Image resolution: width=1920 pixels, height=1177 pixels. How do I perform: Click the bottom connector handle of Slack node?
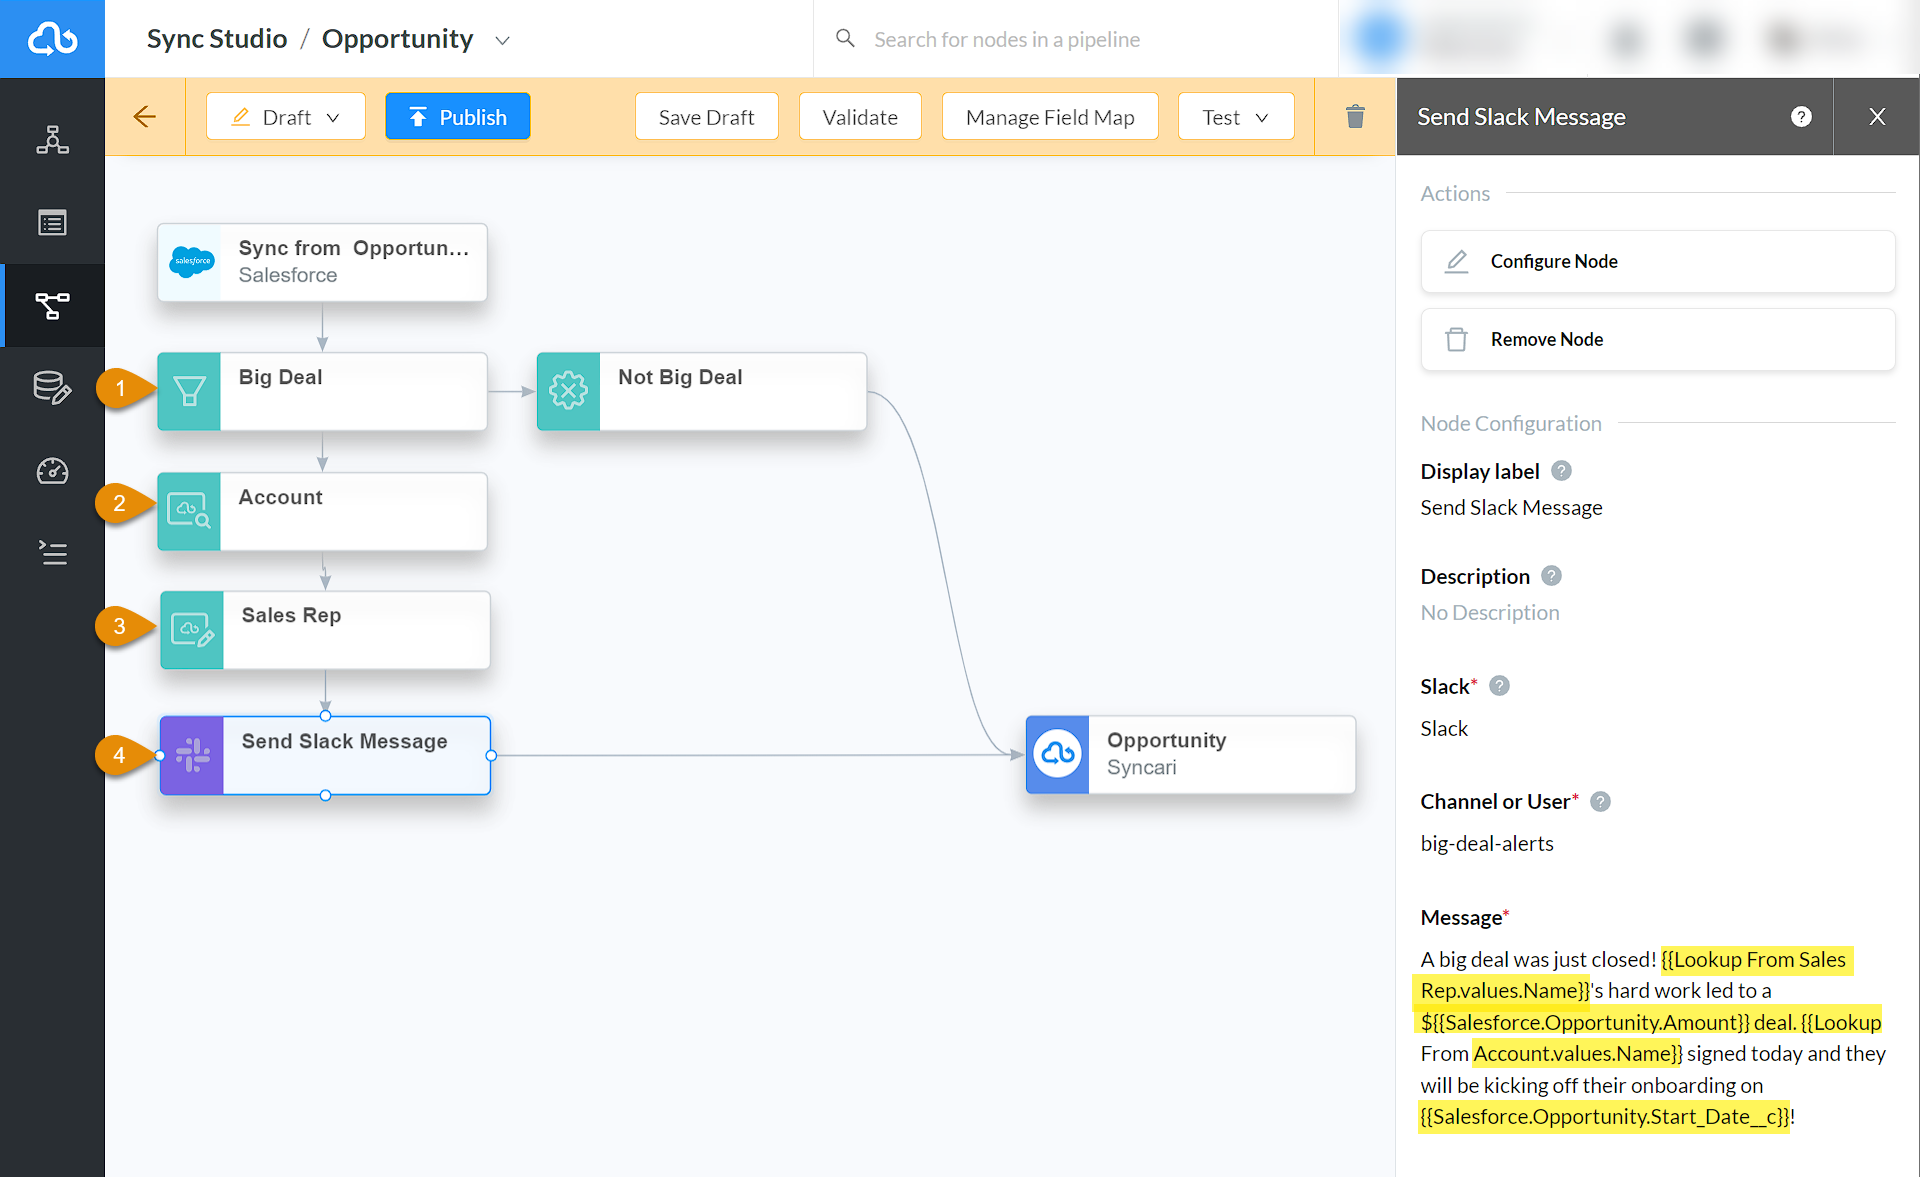325,795
